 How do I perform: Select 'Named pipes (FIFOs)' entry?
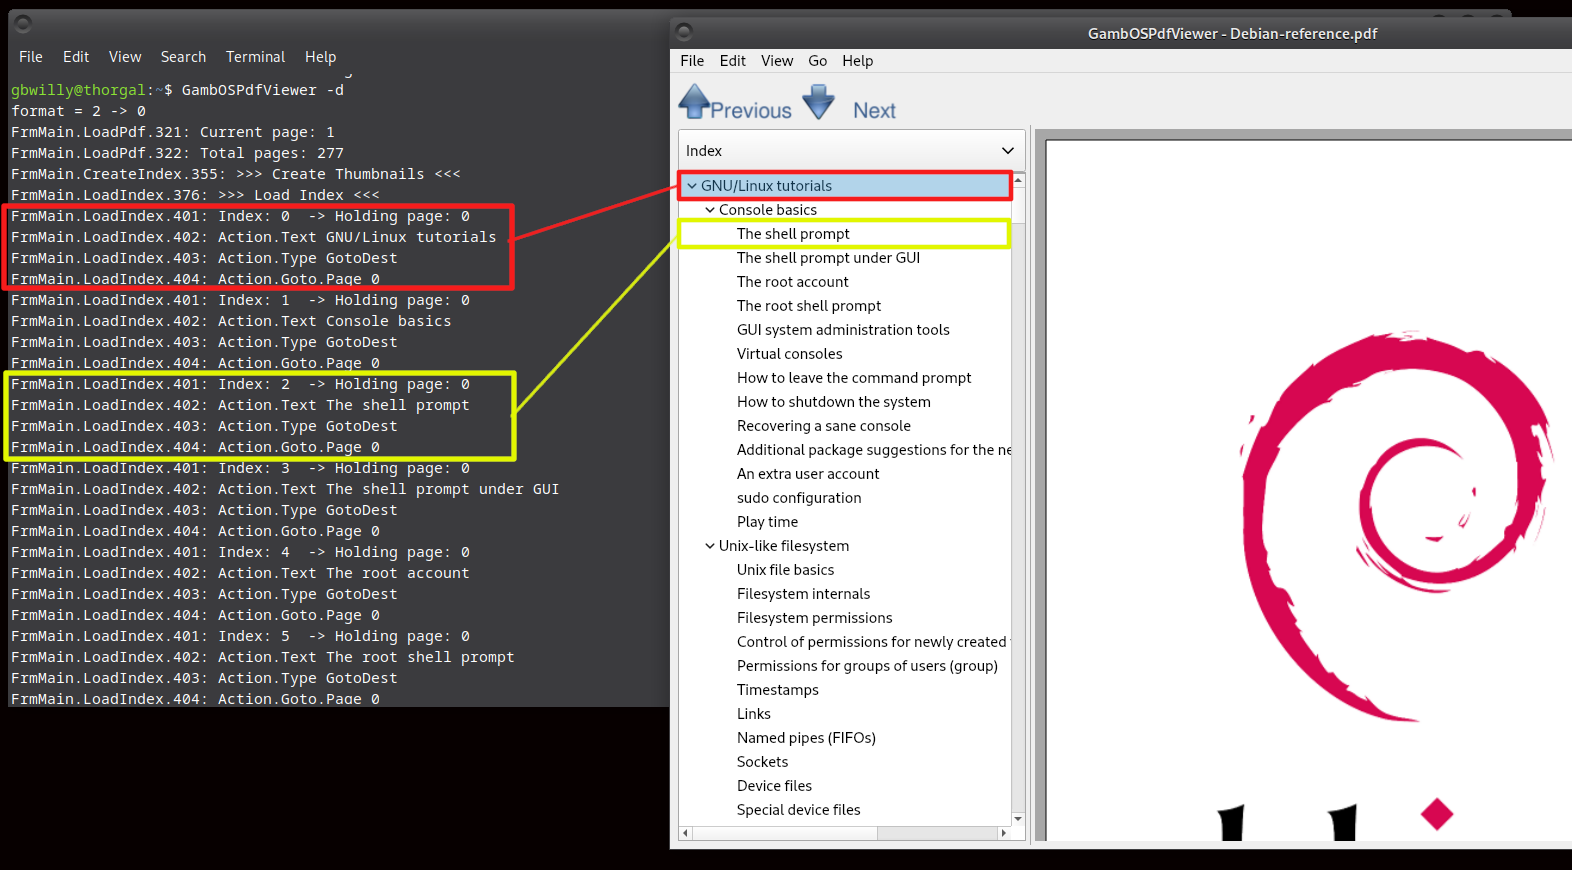(806, 738)
